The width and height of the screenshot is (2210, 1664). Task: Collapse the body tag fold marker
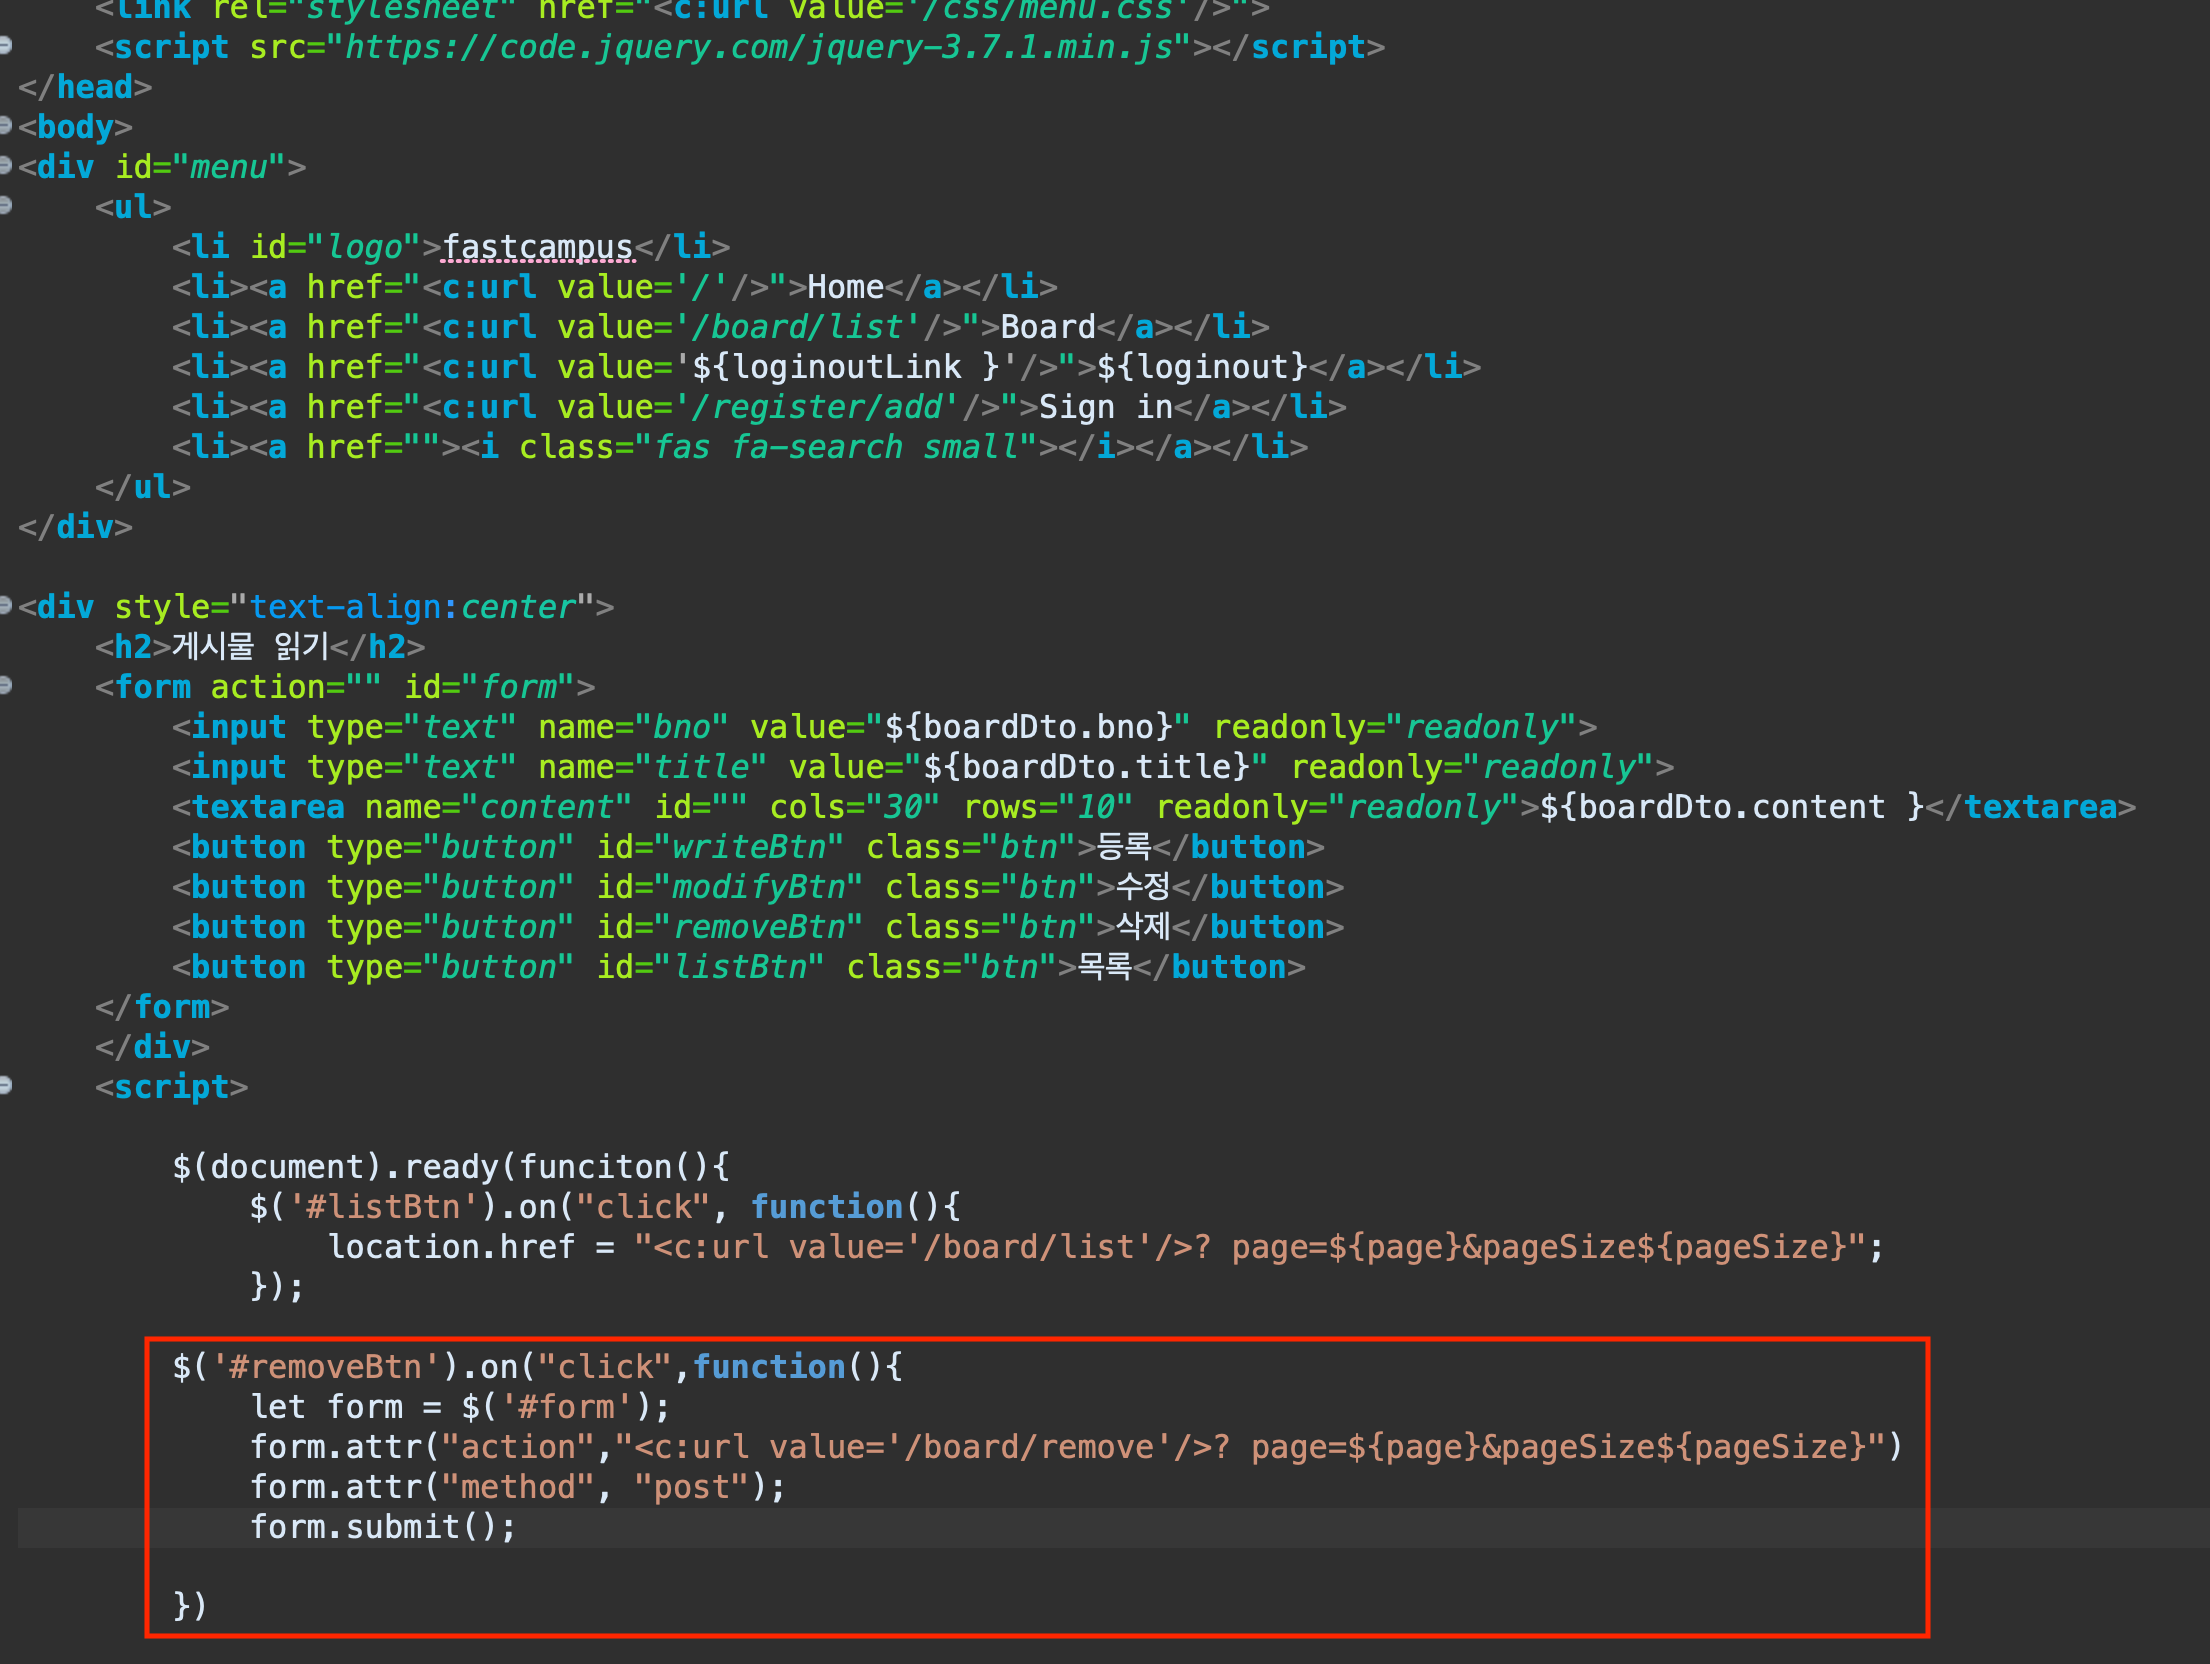tap(6, 125)
